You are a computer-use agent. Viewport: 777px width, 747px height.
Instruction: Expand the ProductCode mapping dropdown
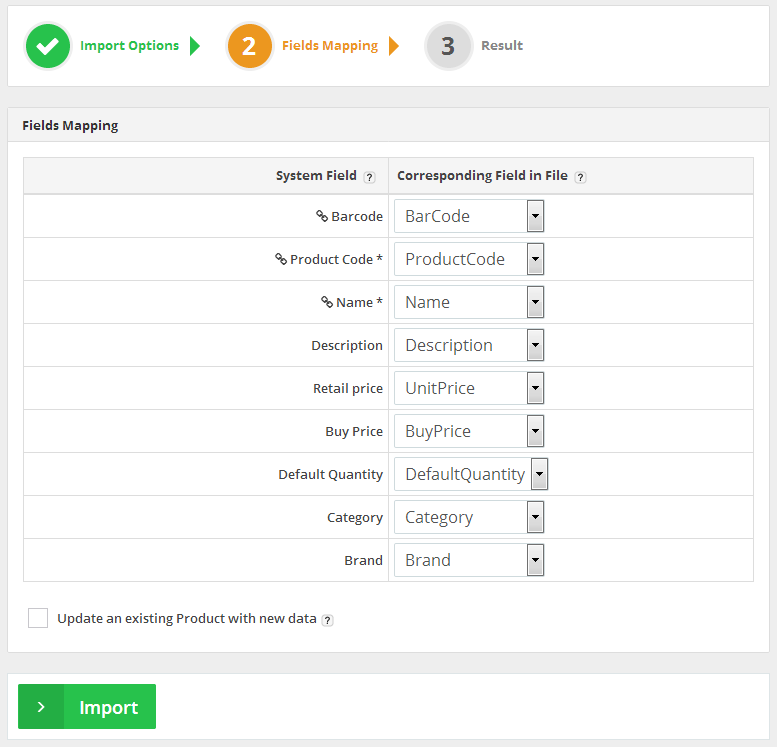pyautogui.click(x=469, y=259)
